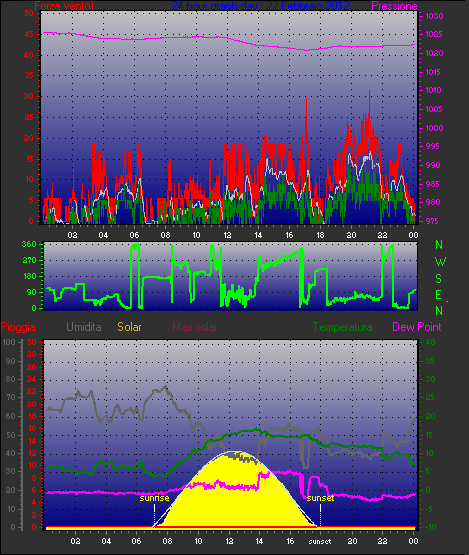Click the yellow 'sunrise' marker label
The height and width of the screenshot is (555, 469).
(x=154, y=498)
